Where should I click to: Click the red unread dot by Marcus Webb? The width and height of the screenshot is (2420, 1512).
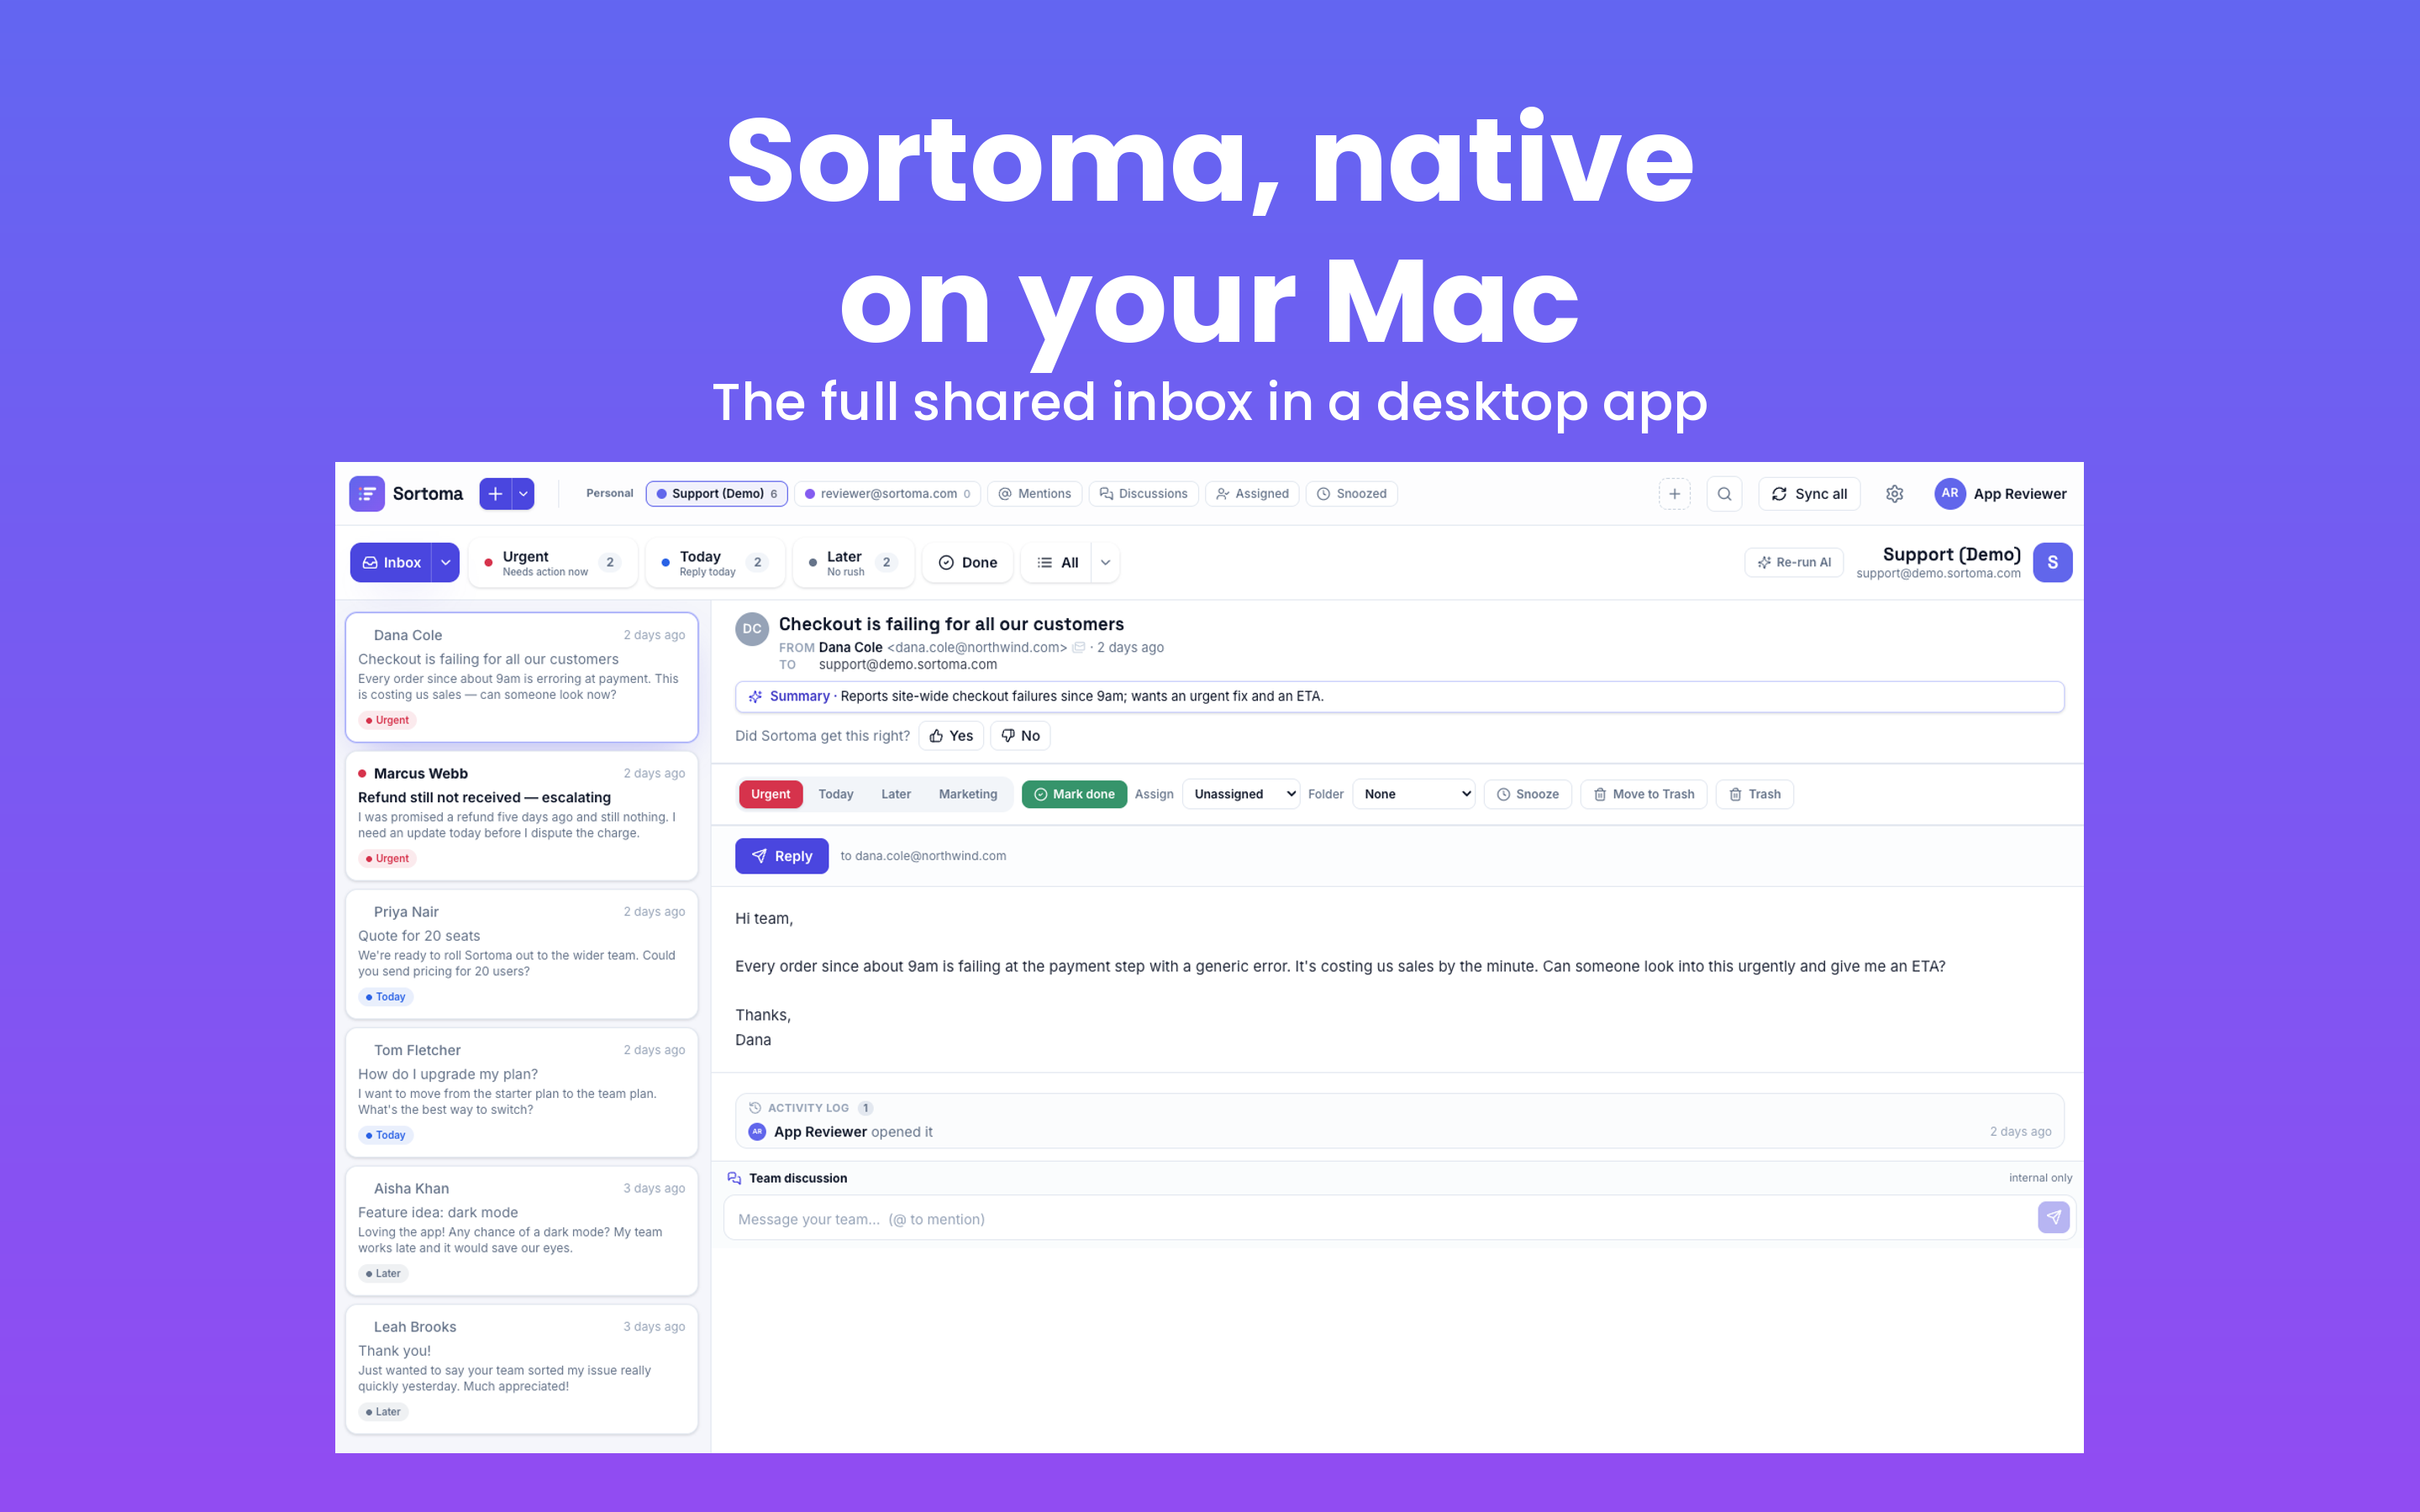pyautogui.click(x=362, y=774)
